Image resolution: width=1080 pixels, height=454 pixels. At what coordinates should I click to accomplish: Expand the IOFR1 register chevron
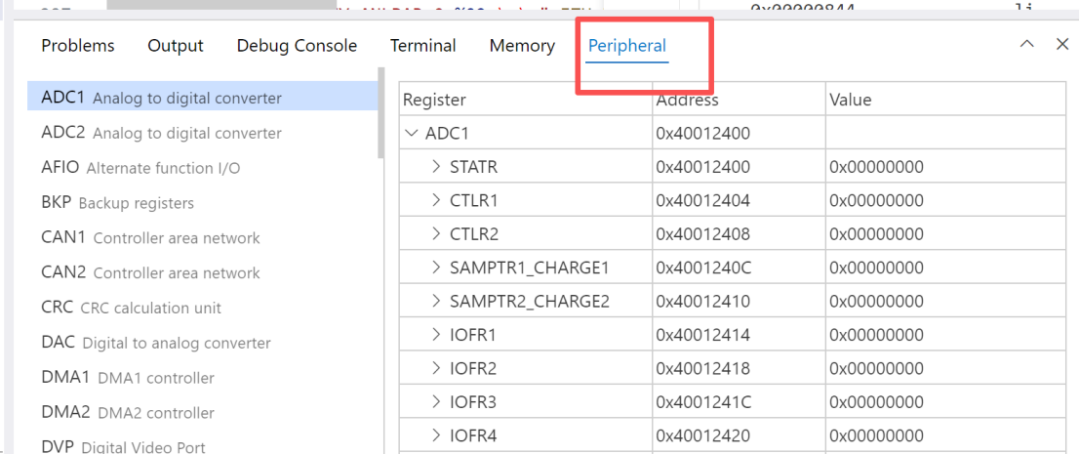pos(436,335)
